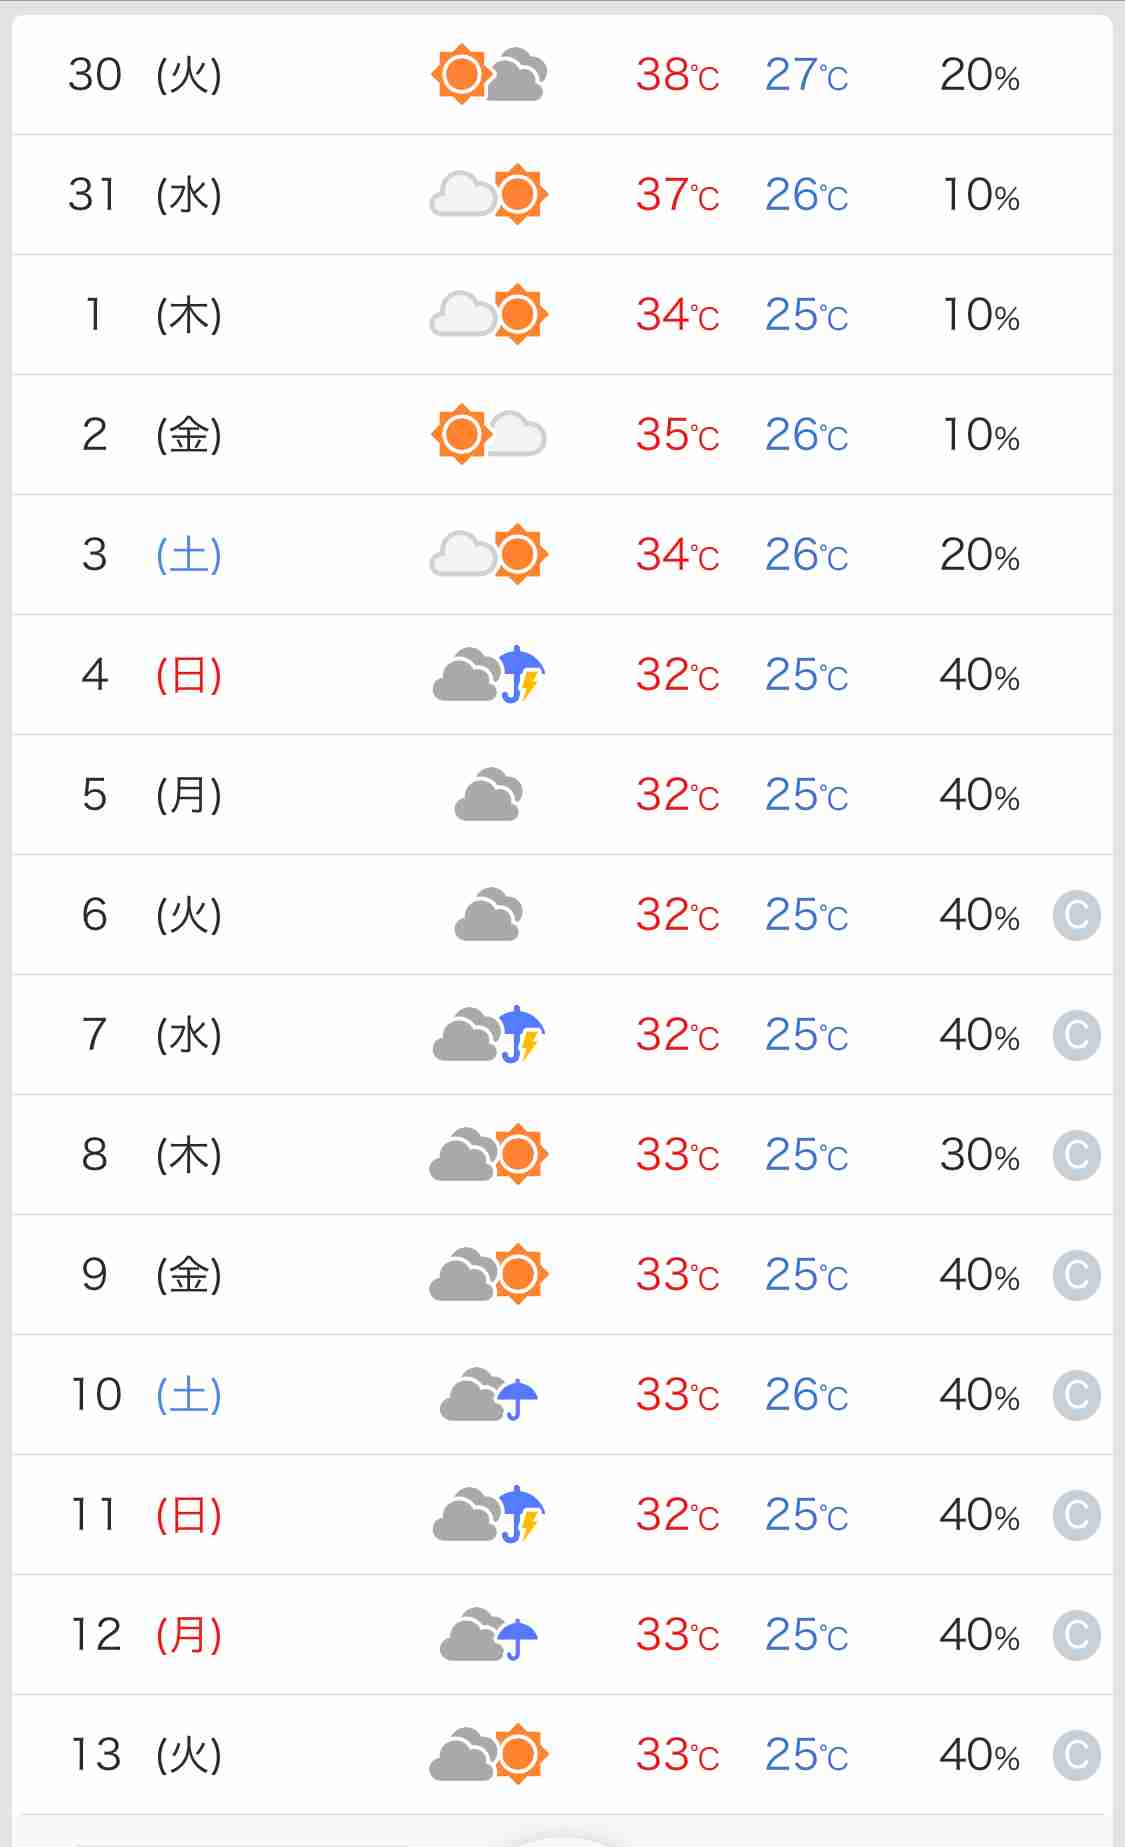Tap the circled C icon on the 6th row

tap(1076, 915)
